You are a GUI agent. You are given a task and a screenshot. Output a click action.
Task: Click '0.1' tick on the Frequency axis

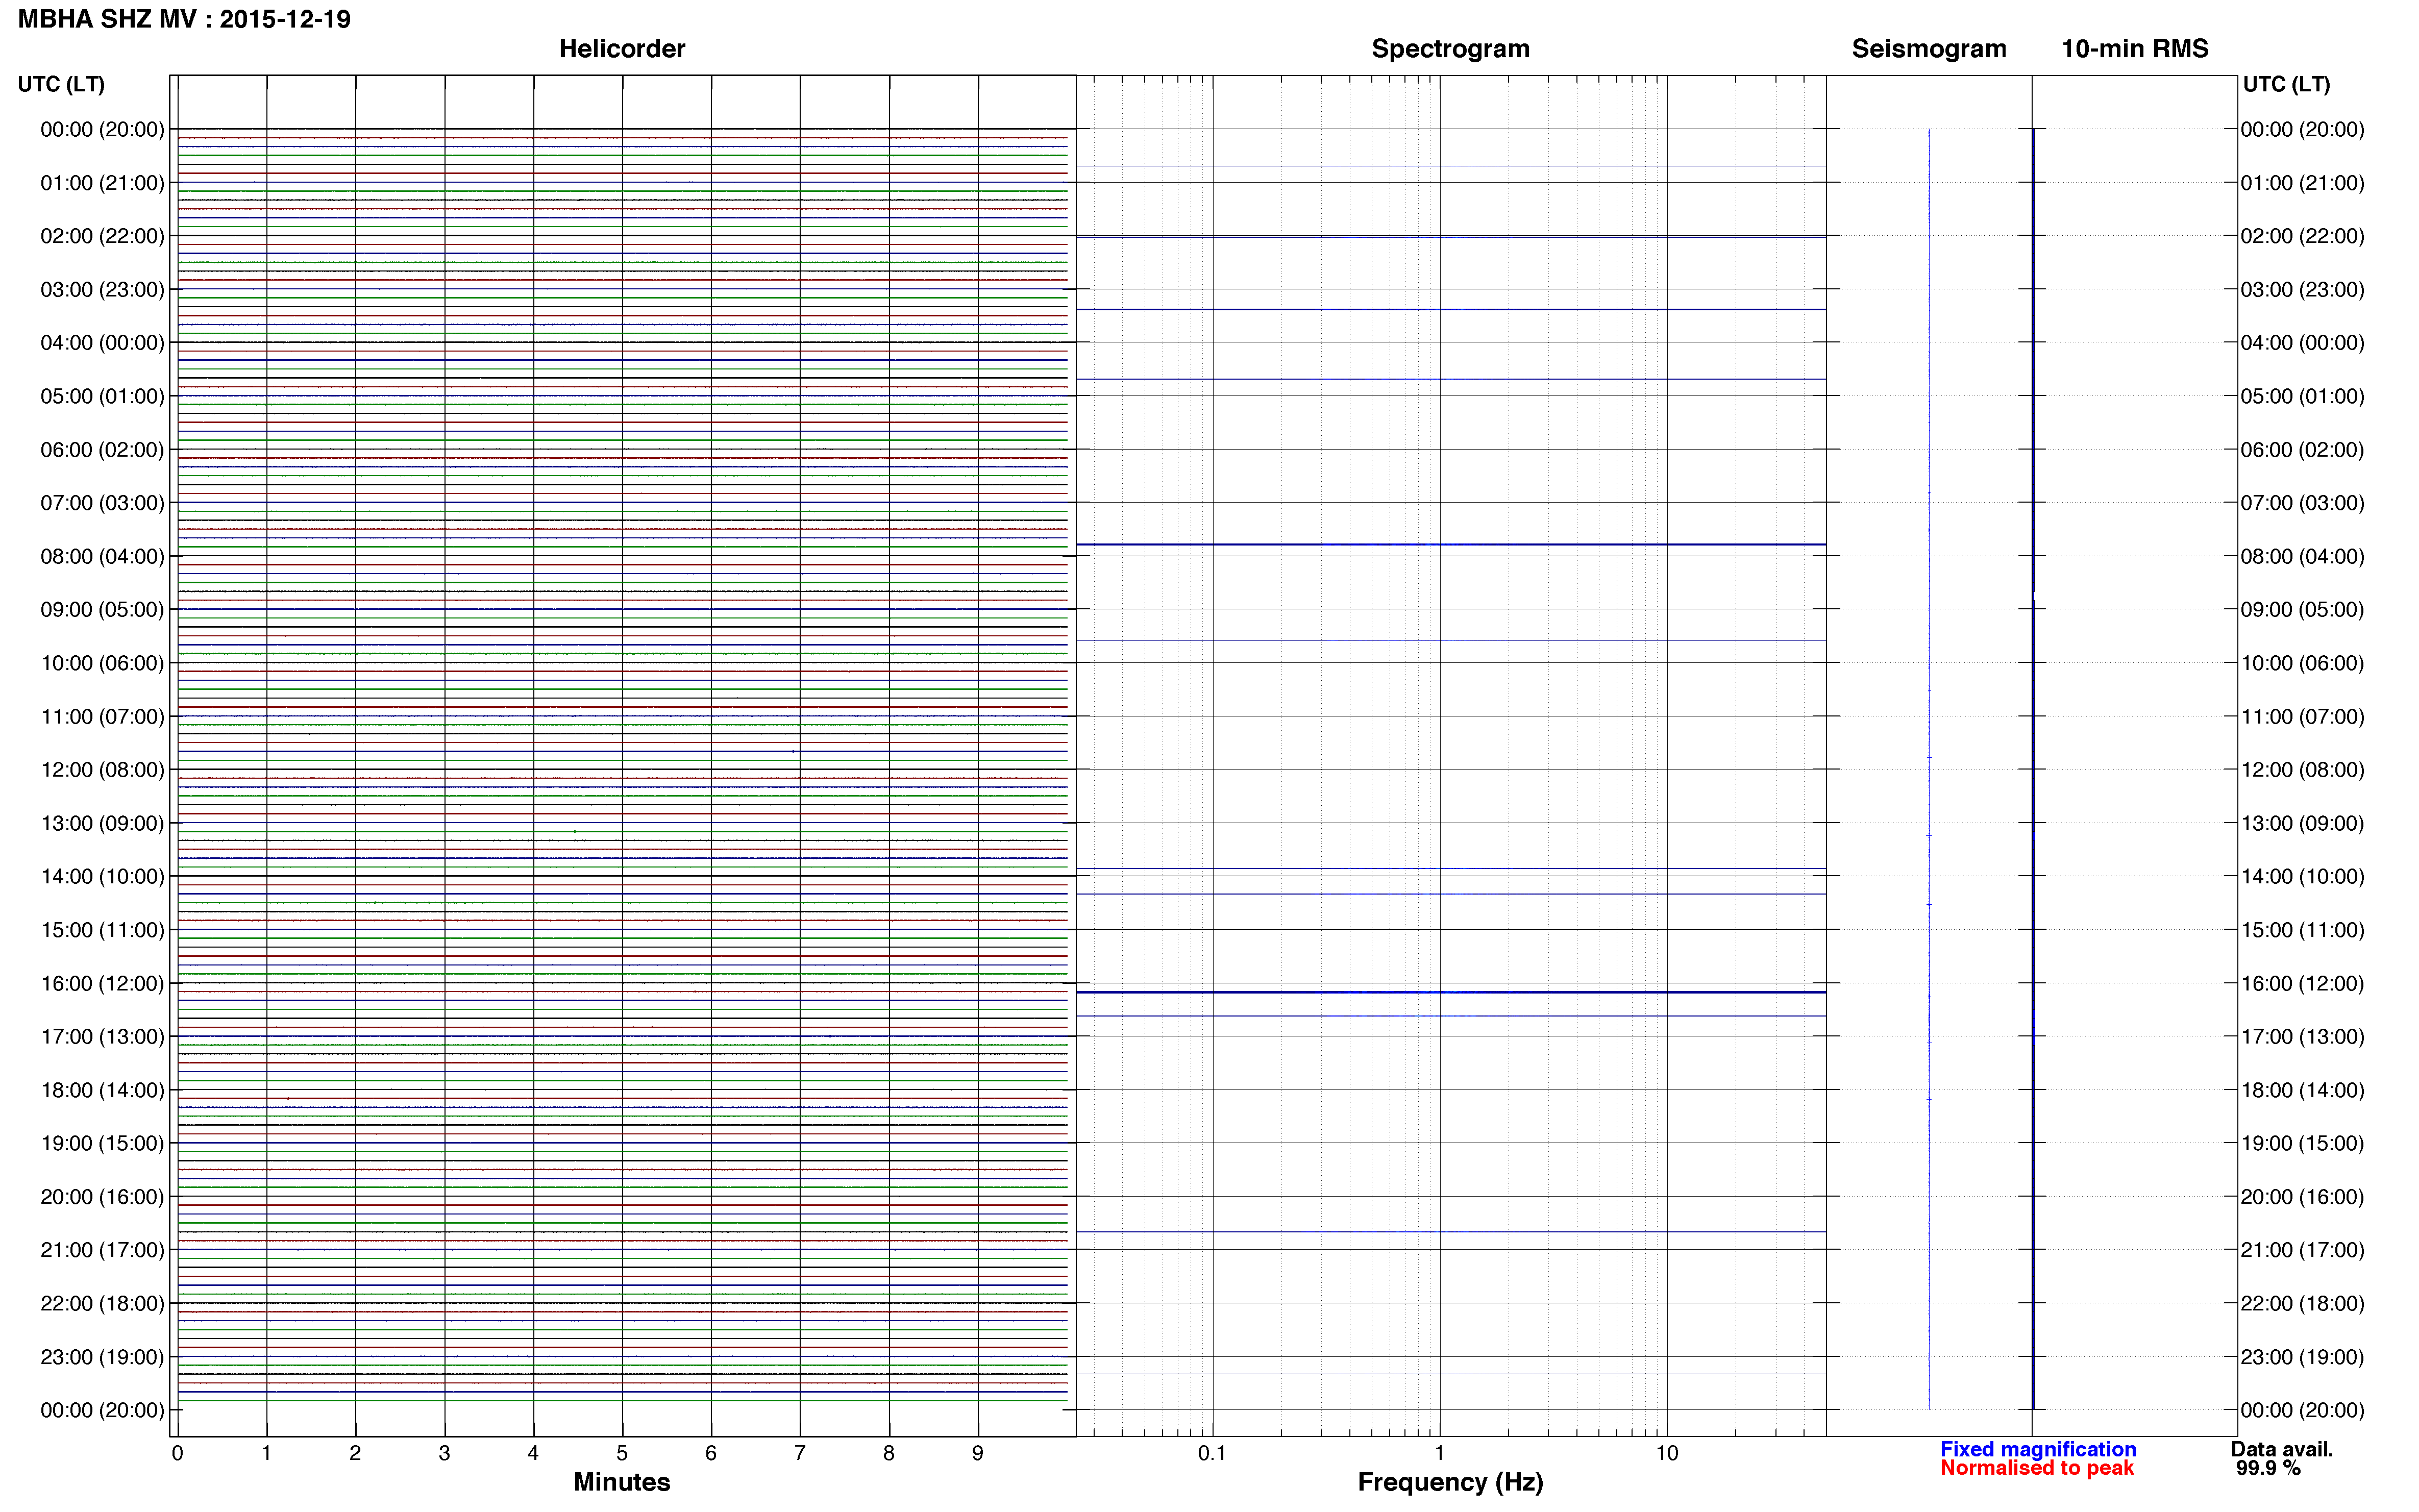(1212, 1453)
